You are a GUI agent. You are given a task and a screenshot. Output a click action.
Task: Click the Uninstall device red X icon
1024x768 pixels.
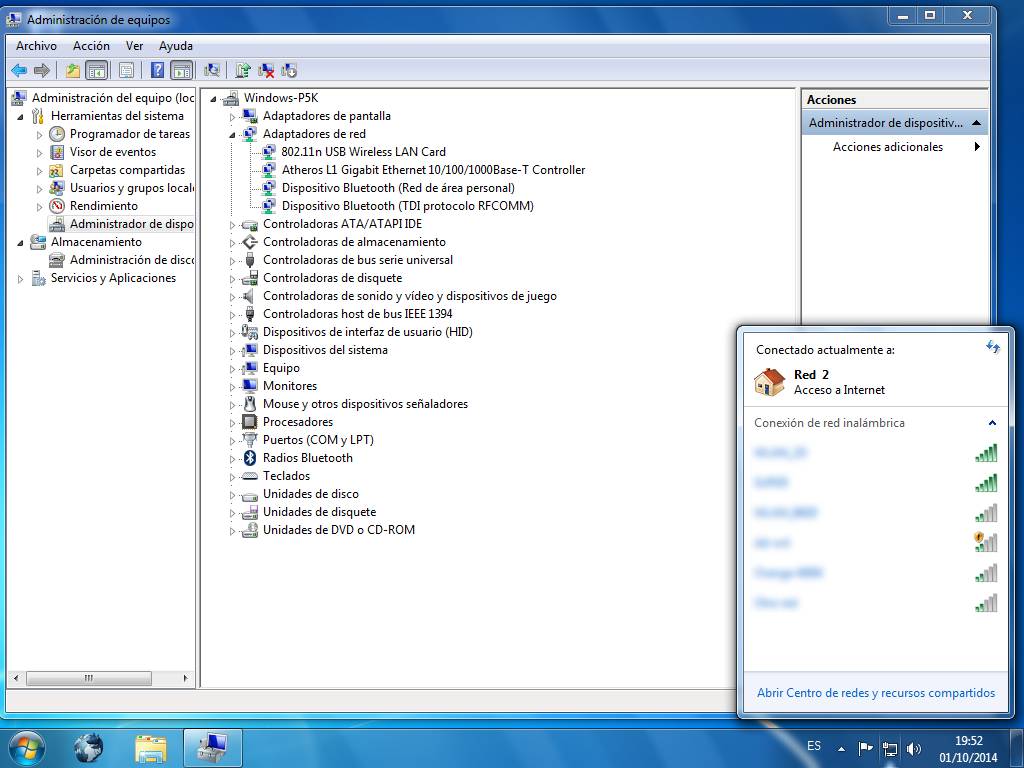(x=266, y=70)
